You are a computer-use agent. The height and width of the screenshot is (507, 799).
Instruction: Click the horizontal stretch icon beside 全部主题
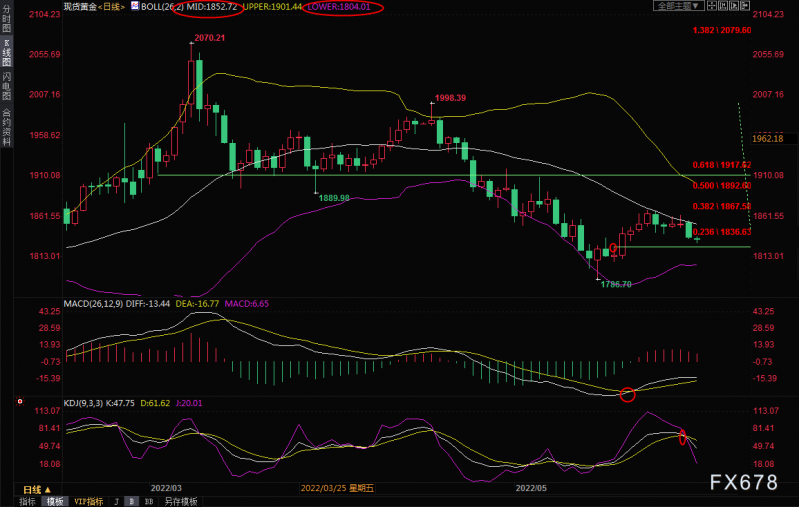click(x=712, y=6)
